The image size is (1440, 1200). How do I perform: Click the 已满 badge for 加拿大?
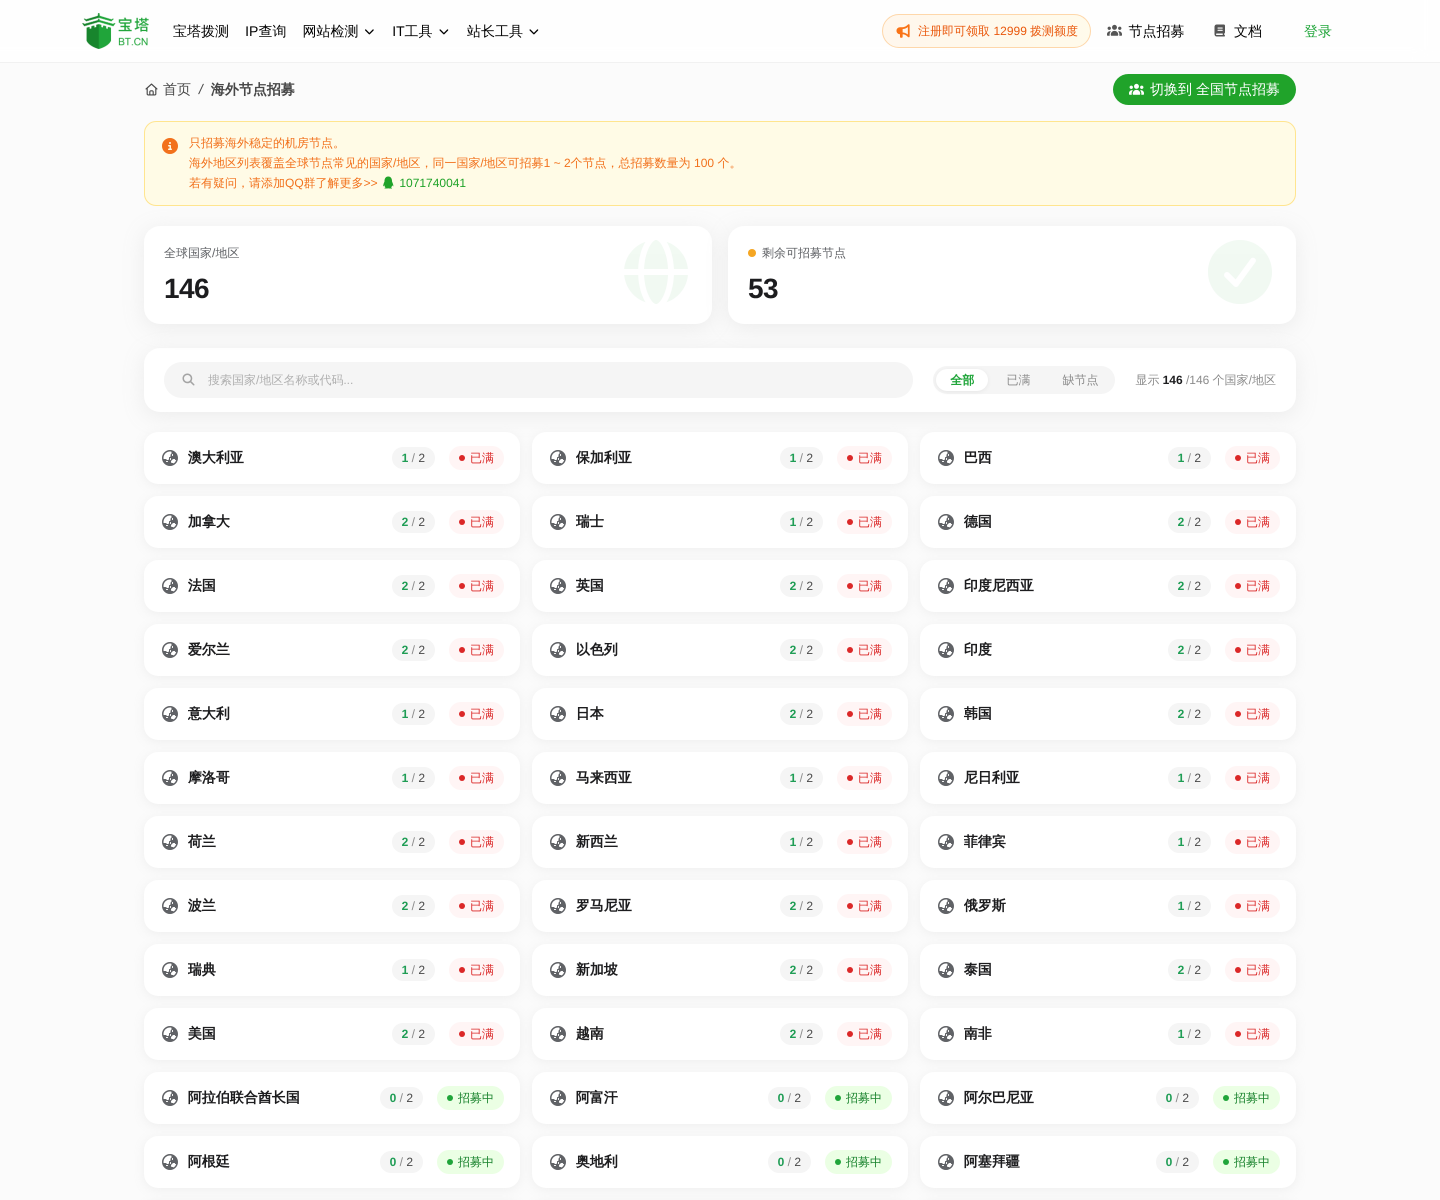click(476, 522)
